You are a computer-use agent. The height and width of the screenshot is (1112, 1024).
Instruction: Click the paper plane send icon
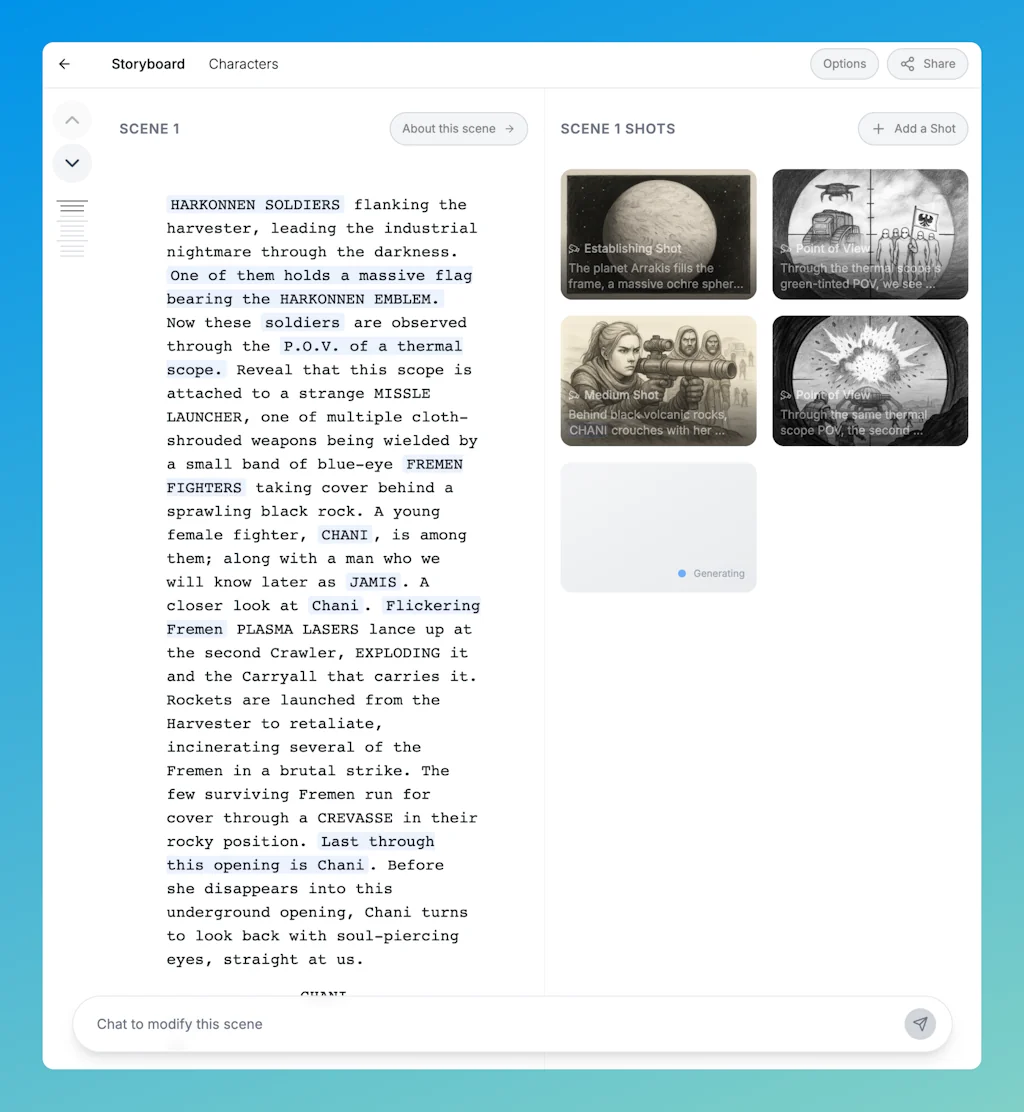[920, 1023]
